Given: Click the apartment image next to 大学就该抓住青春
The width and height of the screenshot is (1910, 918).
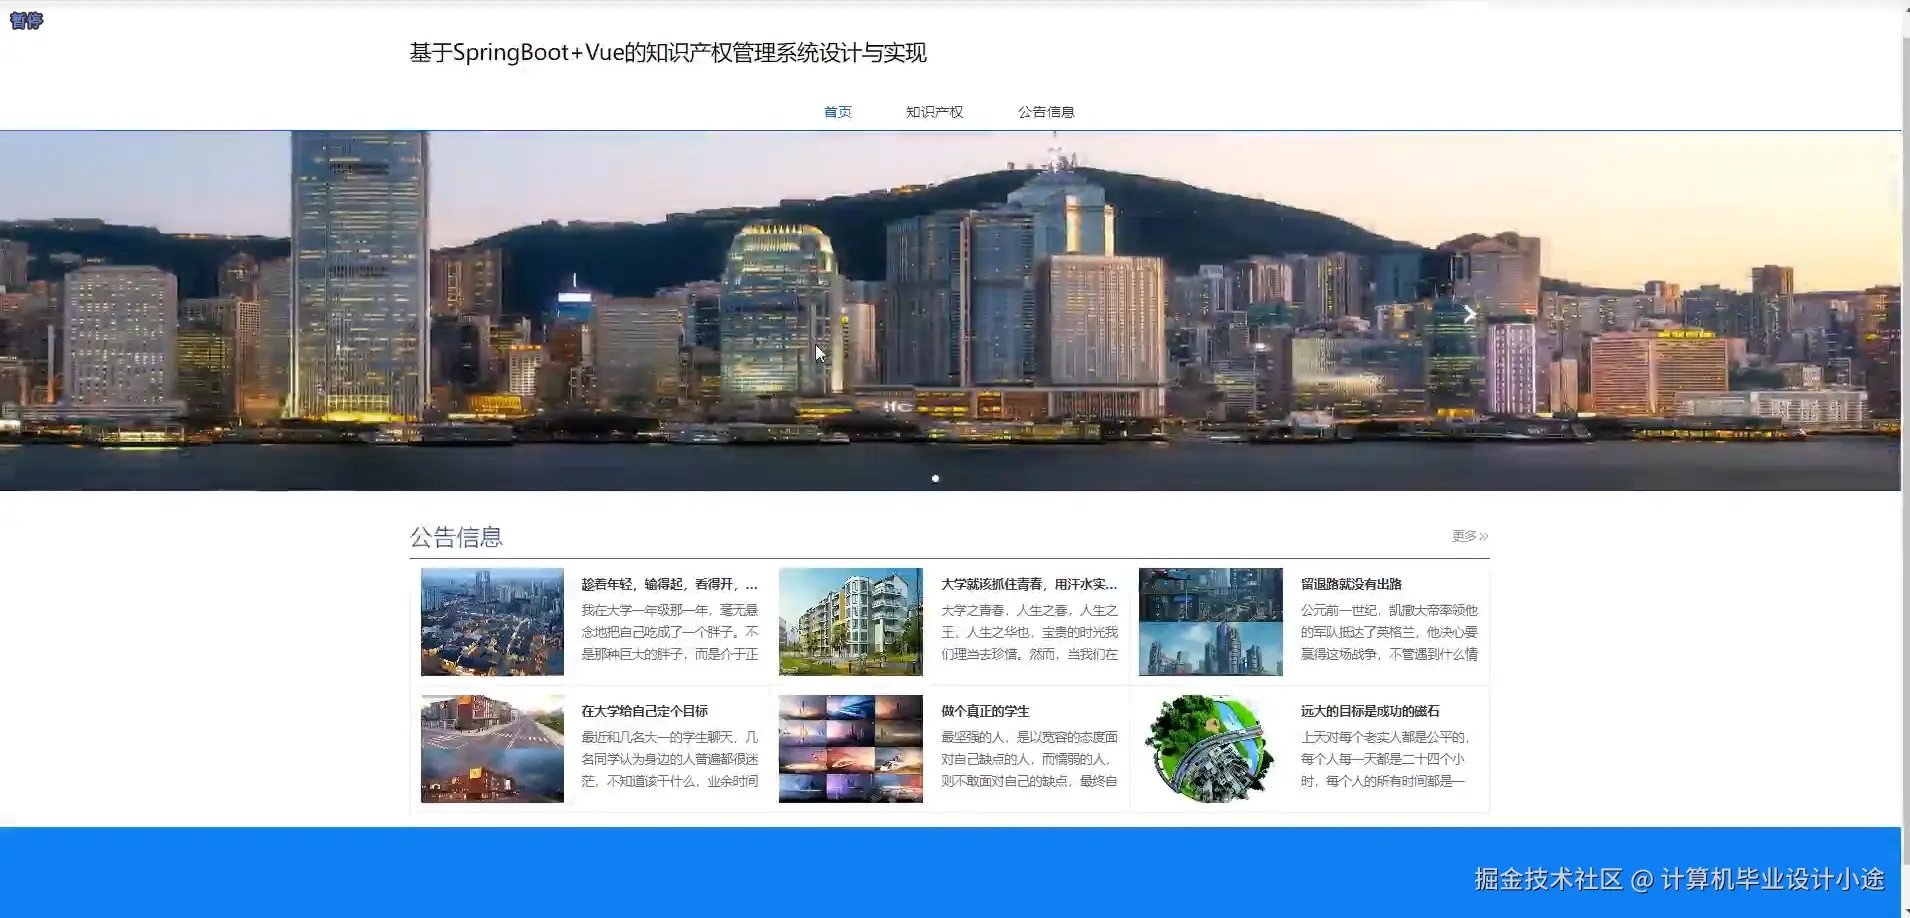Looking at the screenshot, I should tap(850, 621).
